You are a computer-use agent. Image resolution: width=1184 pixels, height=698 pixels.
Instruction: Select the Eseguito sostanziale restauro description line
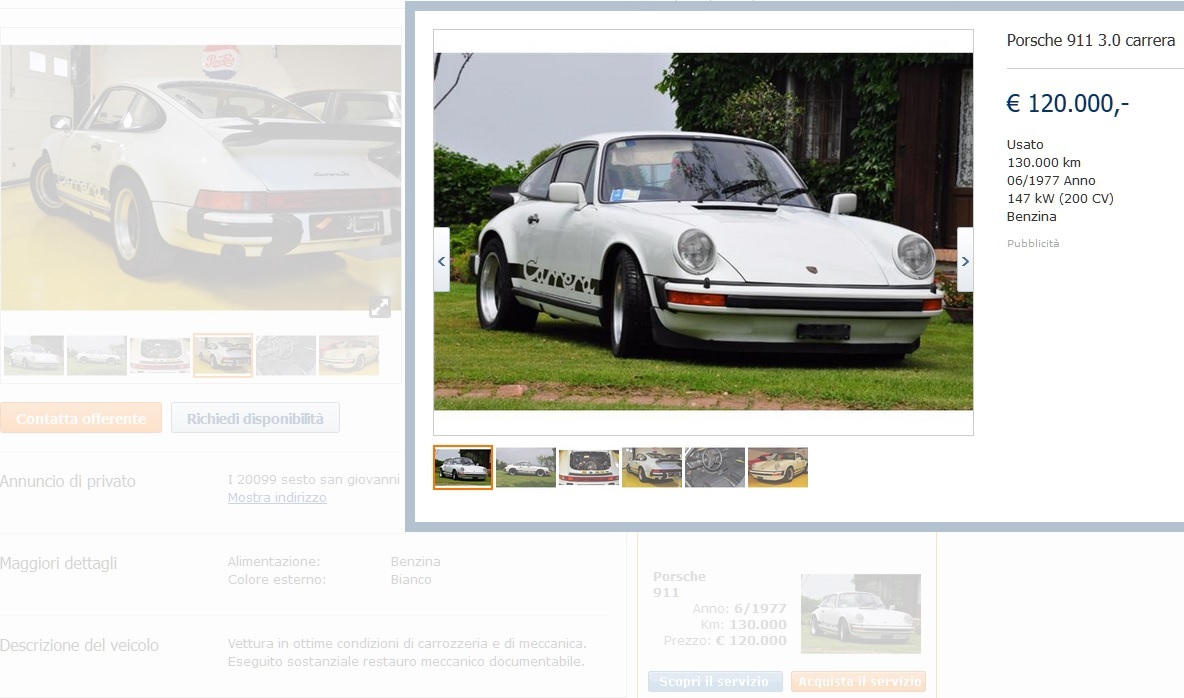coord(406,662)
